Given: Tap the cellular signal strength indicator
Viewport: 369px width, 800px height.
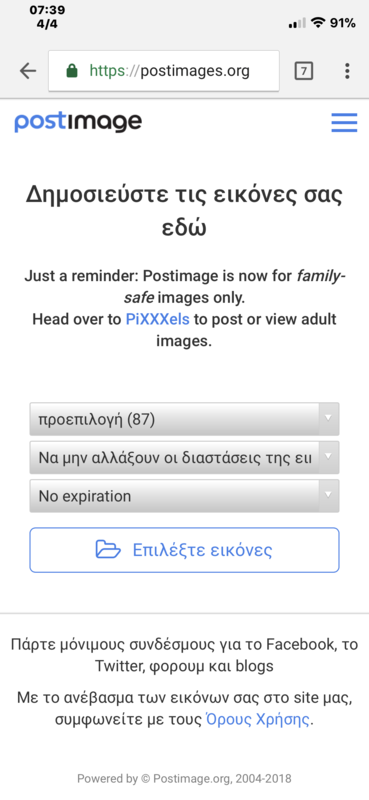Looking at the screenshot, I should click(x=297, y=23).
